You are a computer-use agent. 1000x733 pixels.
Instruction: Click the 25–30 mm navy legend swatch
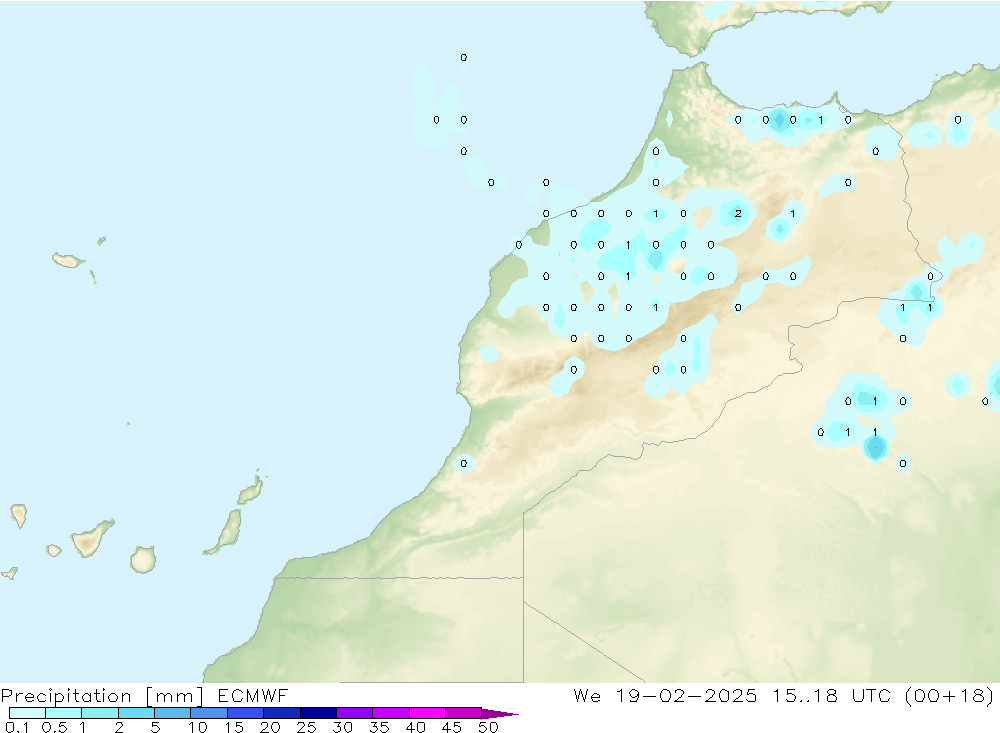[318, 713]
